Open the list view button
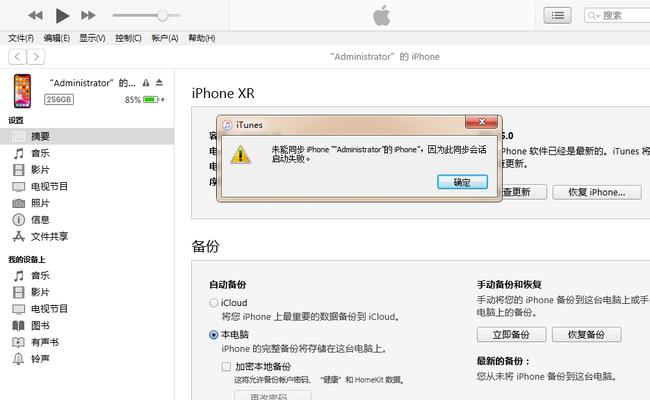The width and height of the screenshot is (650, 400). click(x=557, y=16)
